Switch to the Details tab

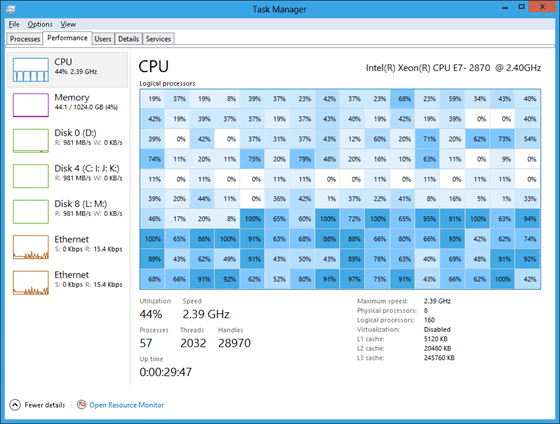(x=129, y=39)
